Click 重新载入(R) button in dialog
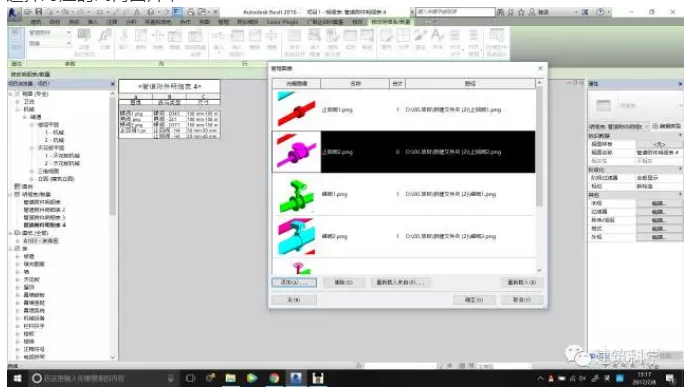This screenshot has width=694, height=392. pyautogui.click(x=521, y=282)
